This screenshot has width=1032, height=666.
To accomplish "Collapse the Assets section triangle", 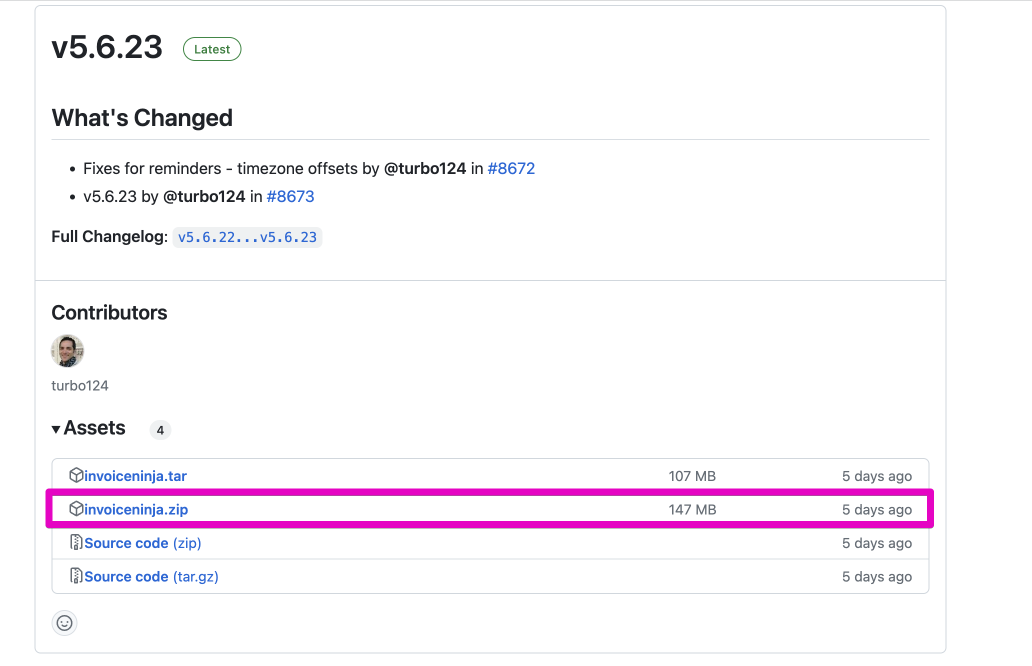I will (56, 429).
